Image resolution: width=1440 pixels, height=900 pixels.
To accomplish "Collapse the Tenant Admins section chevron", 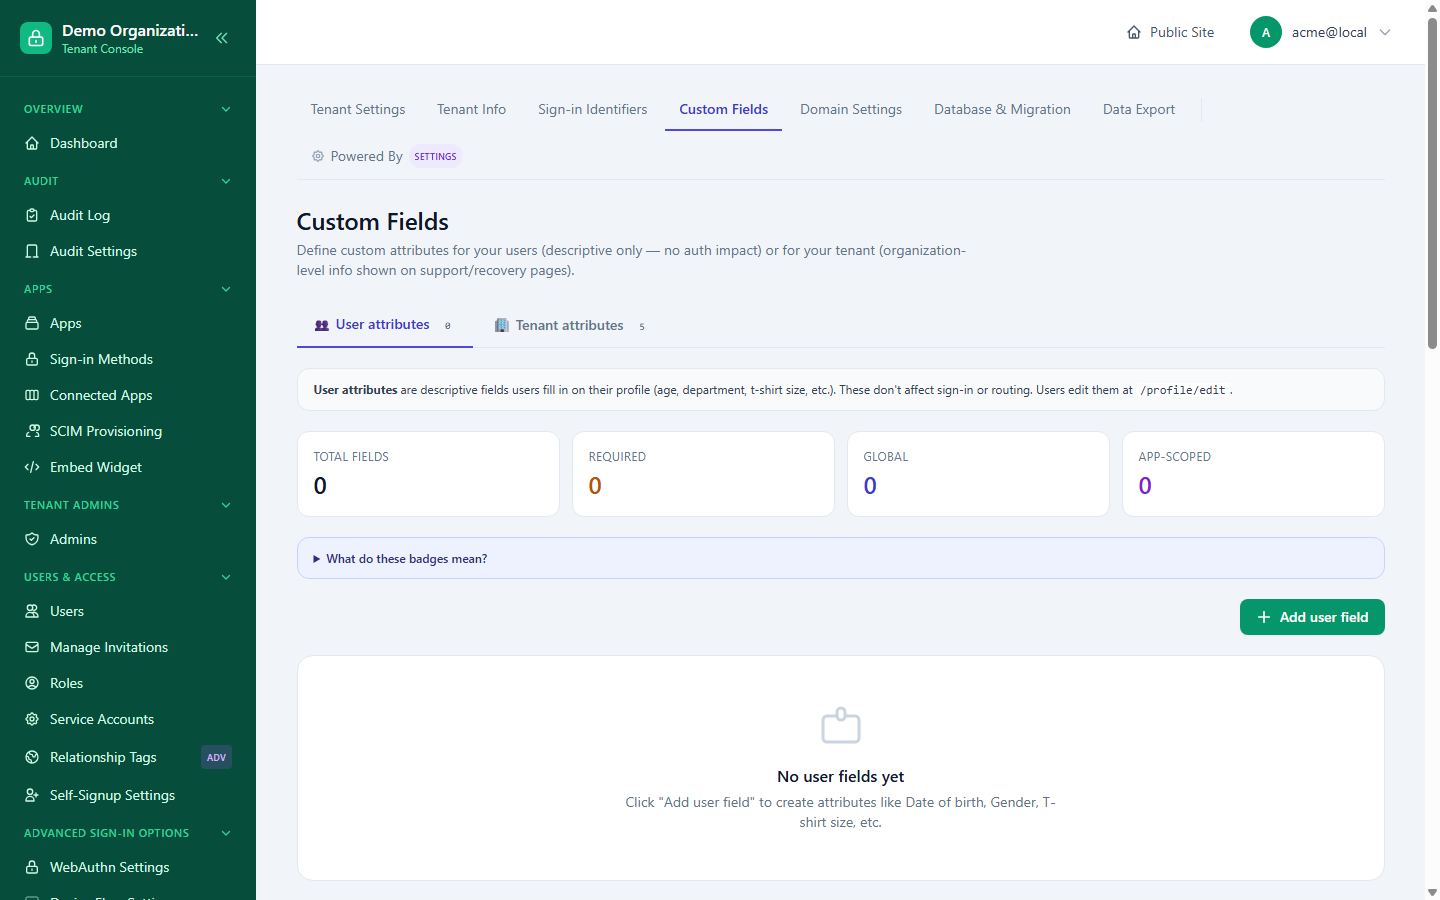I will pos(226,505).
